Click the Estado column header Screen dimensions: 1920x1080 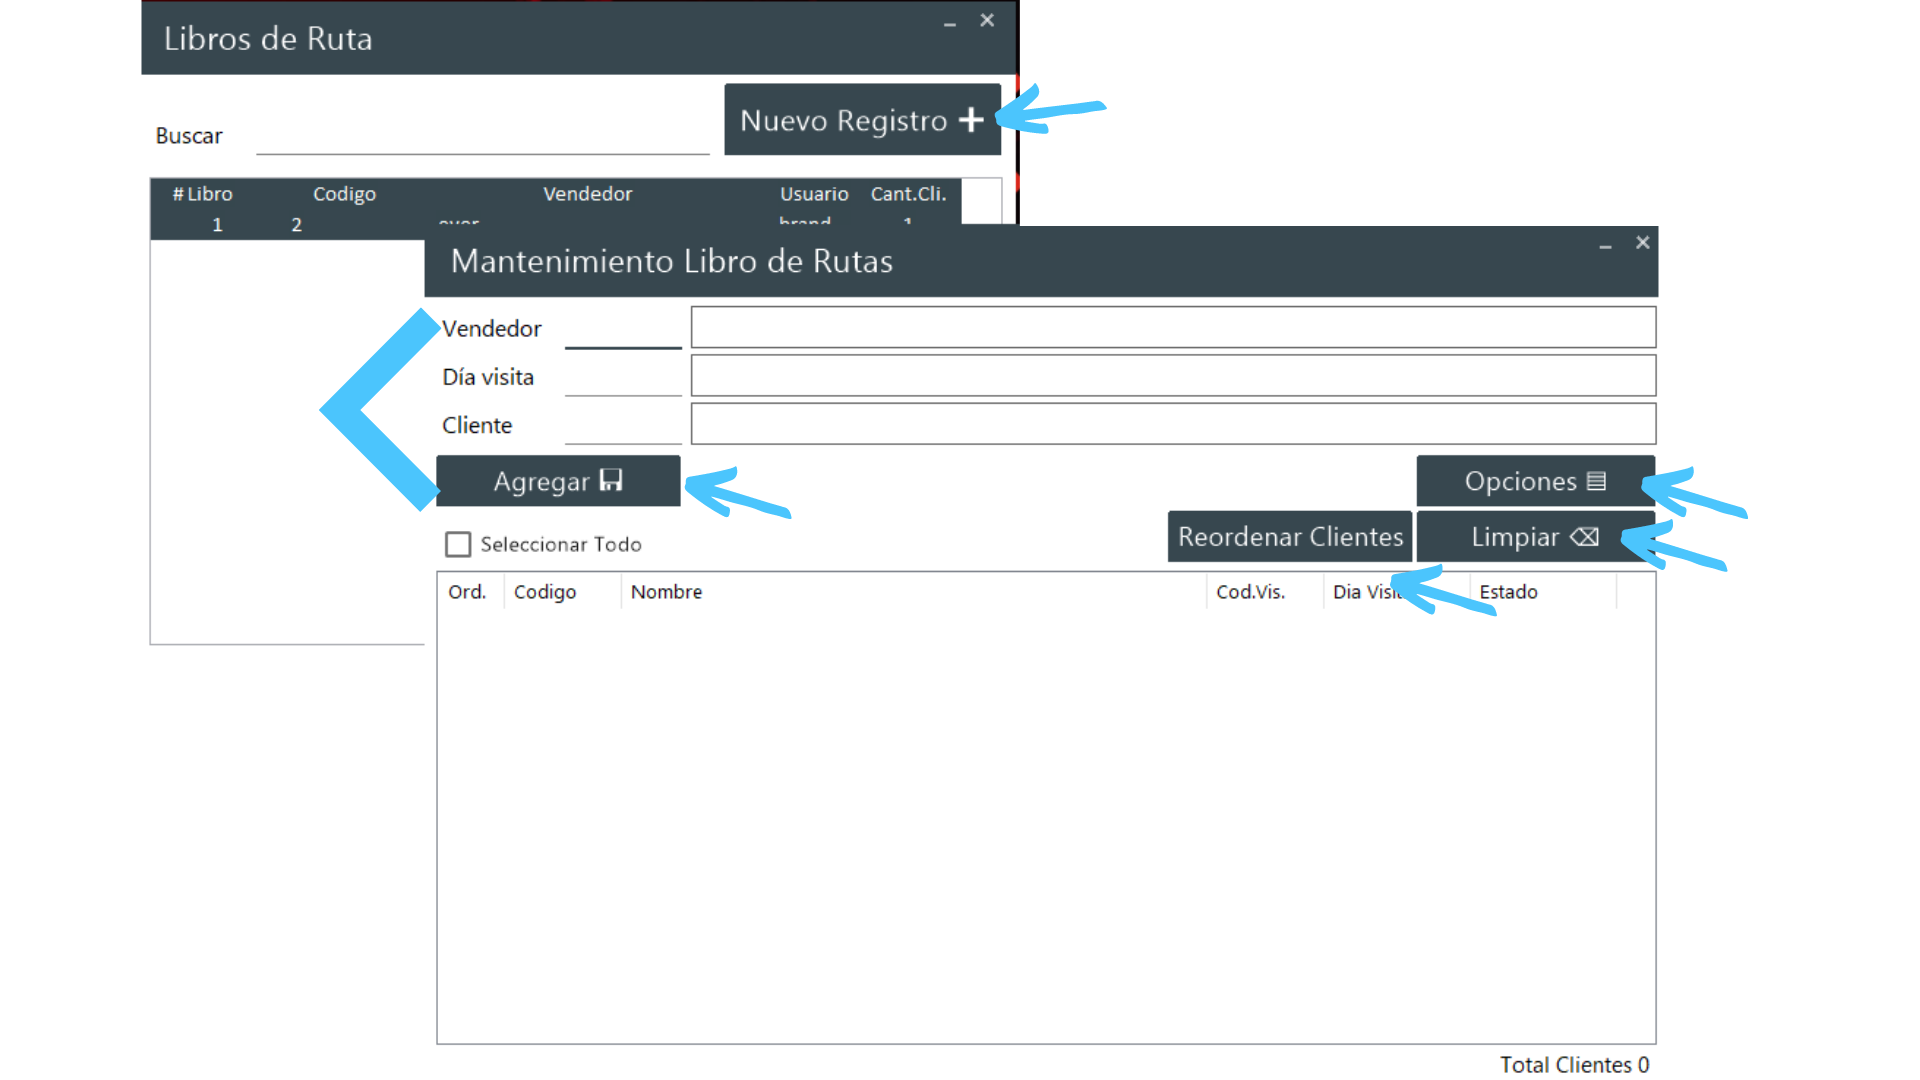click(1508, 592)
